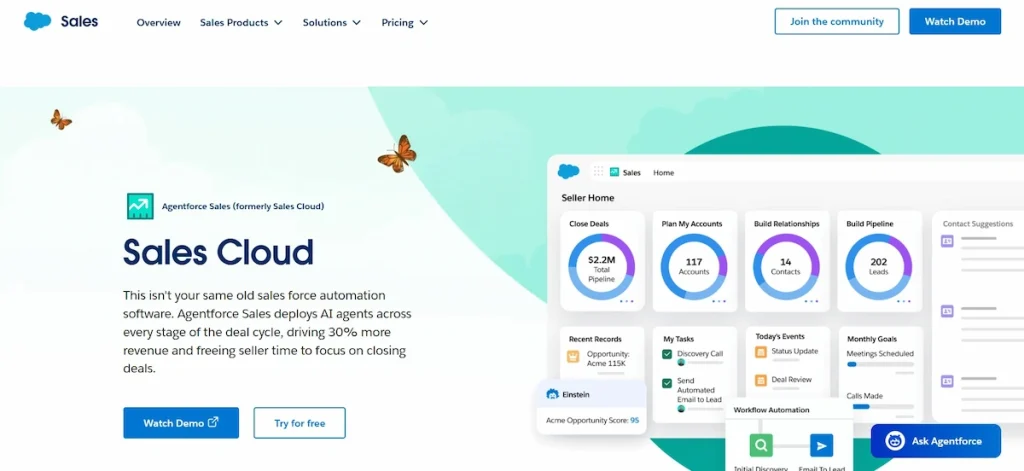Click the Contact Suggestions heading
This screenshot has width=1024, height=471.
pyautogui.click(x=978, y=223)
